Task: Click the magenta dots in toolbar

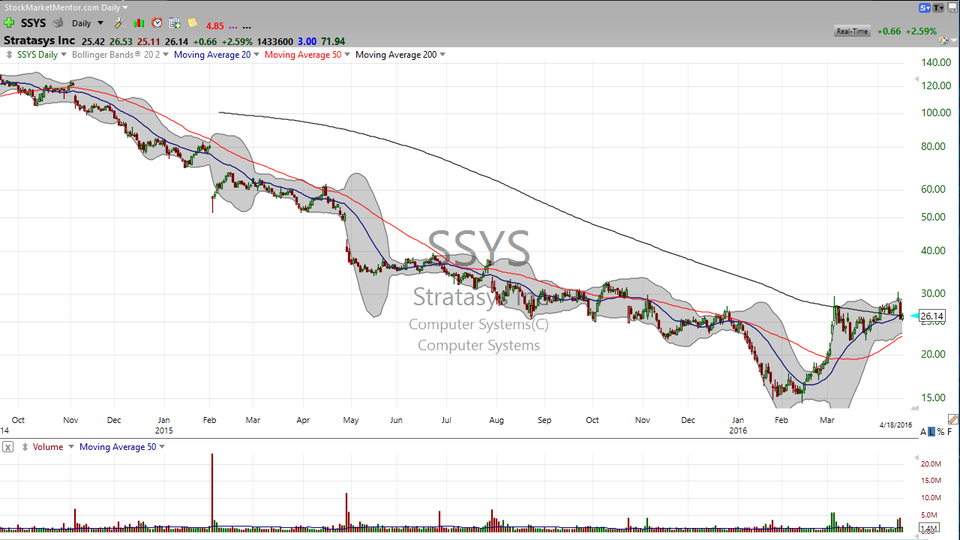Action: [233, 26]
